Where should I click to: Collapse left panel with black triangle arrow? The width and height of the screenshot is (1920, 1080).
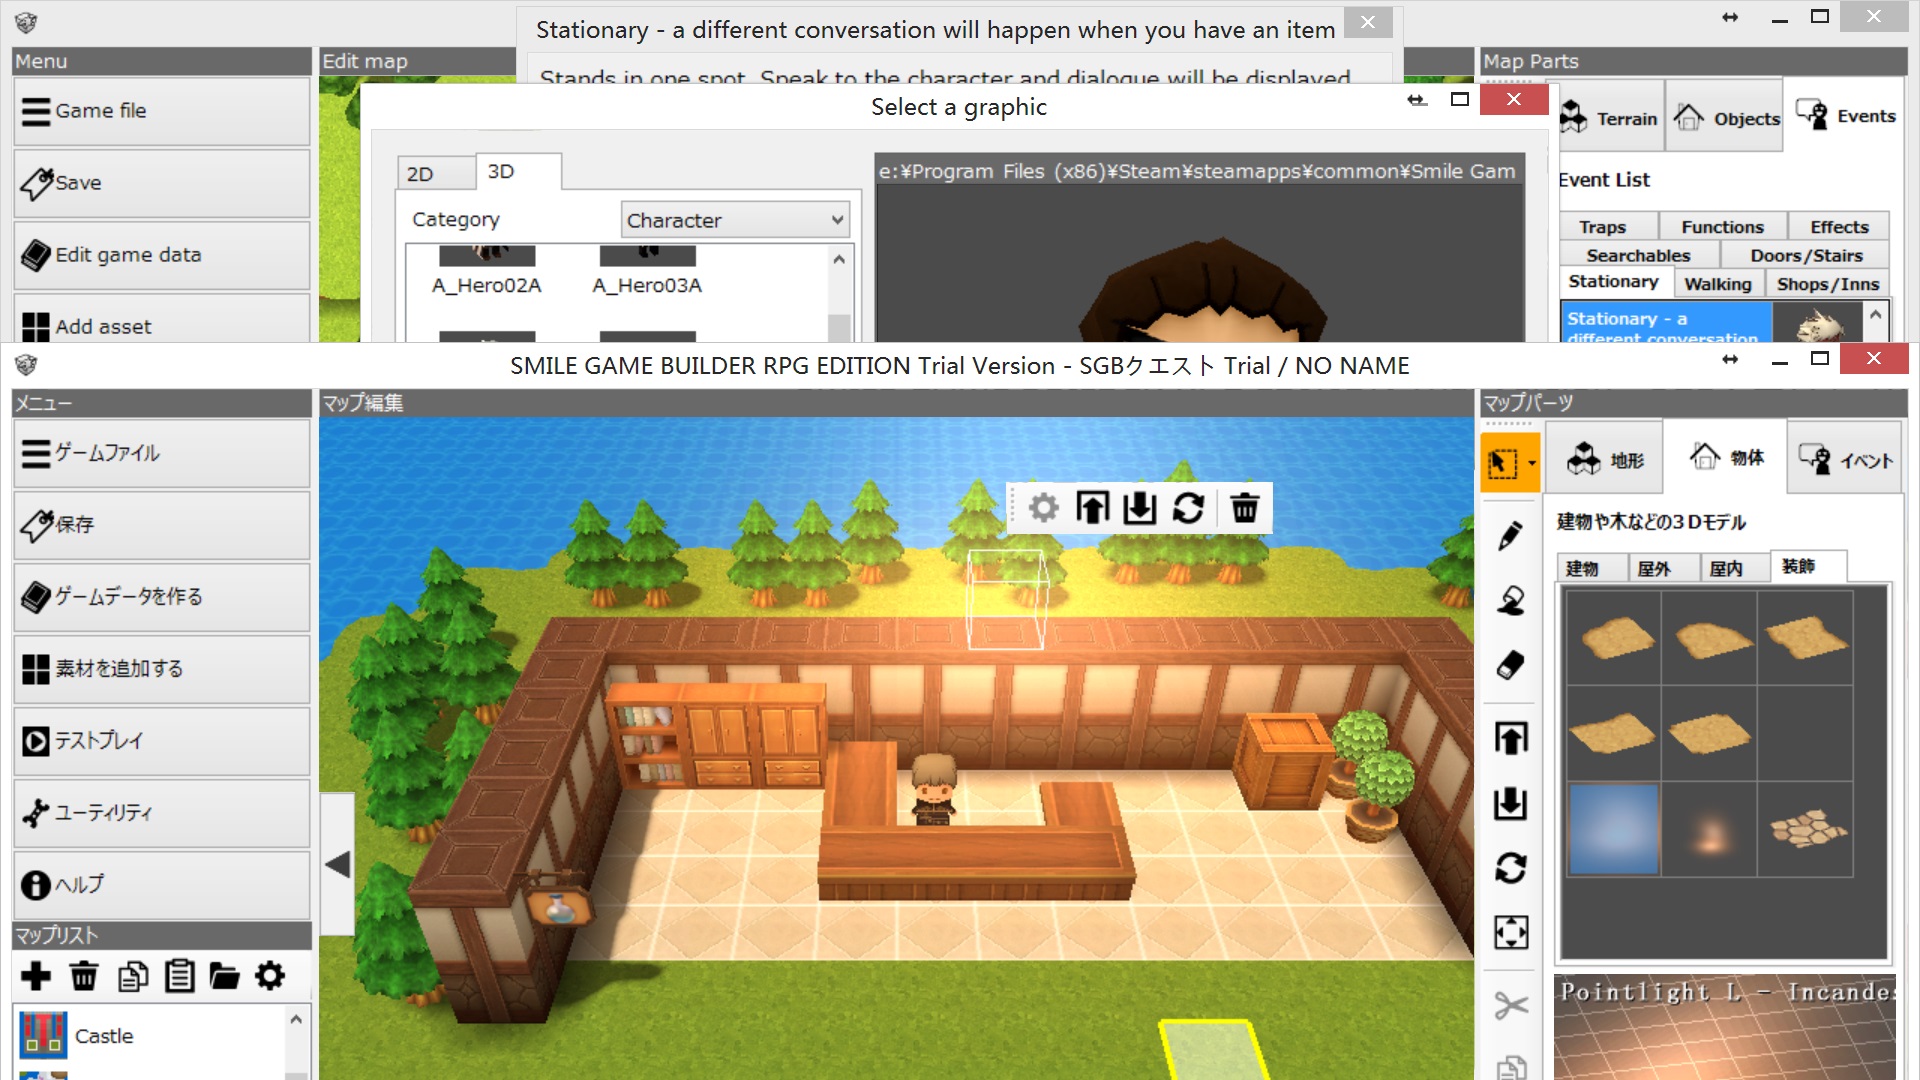click(338, 865)
